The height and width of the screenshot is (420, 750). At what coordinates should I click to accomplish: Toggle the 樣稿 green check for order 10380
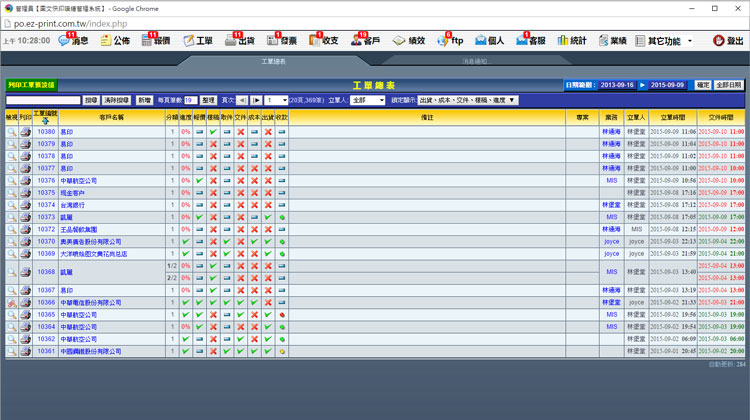(213, 132)
